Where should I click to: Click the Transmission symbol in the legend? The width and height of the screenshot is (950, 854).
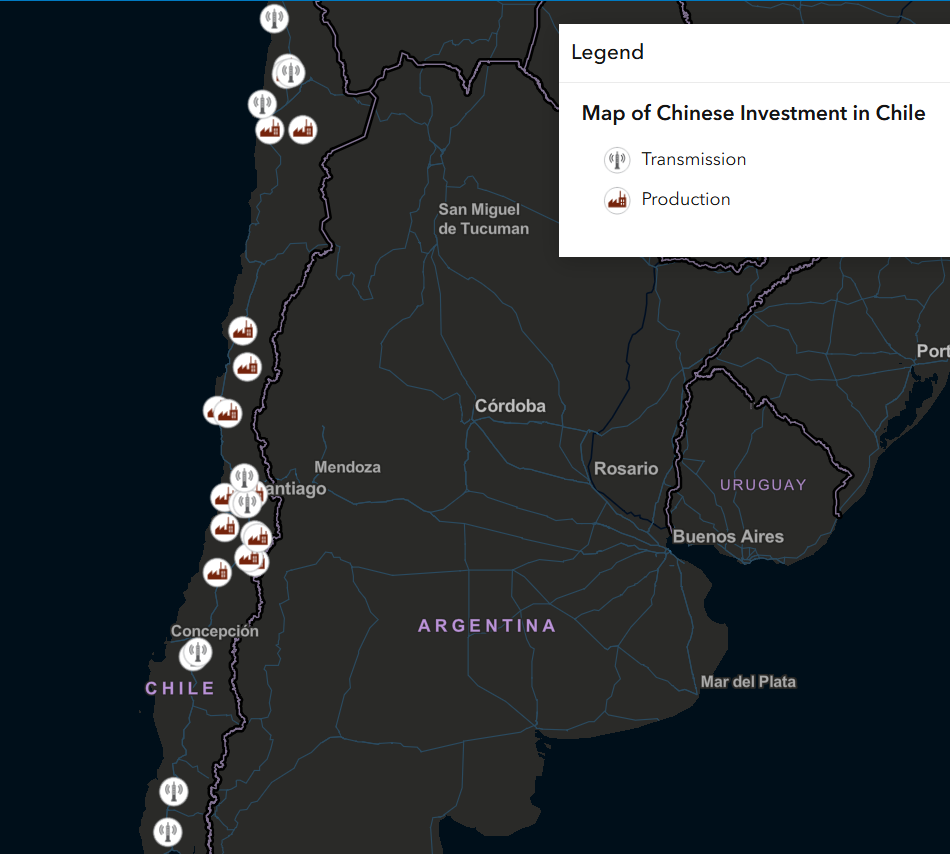point(617,160)
